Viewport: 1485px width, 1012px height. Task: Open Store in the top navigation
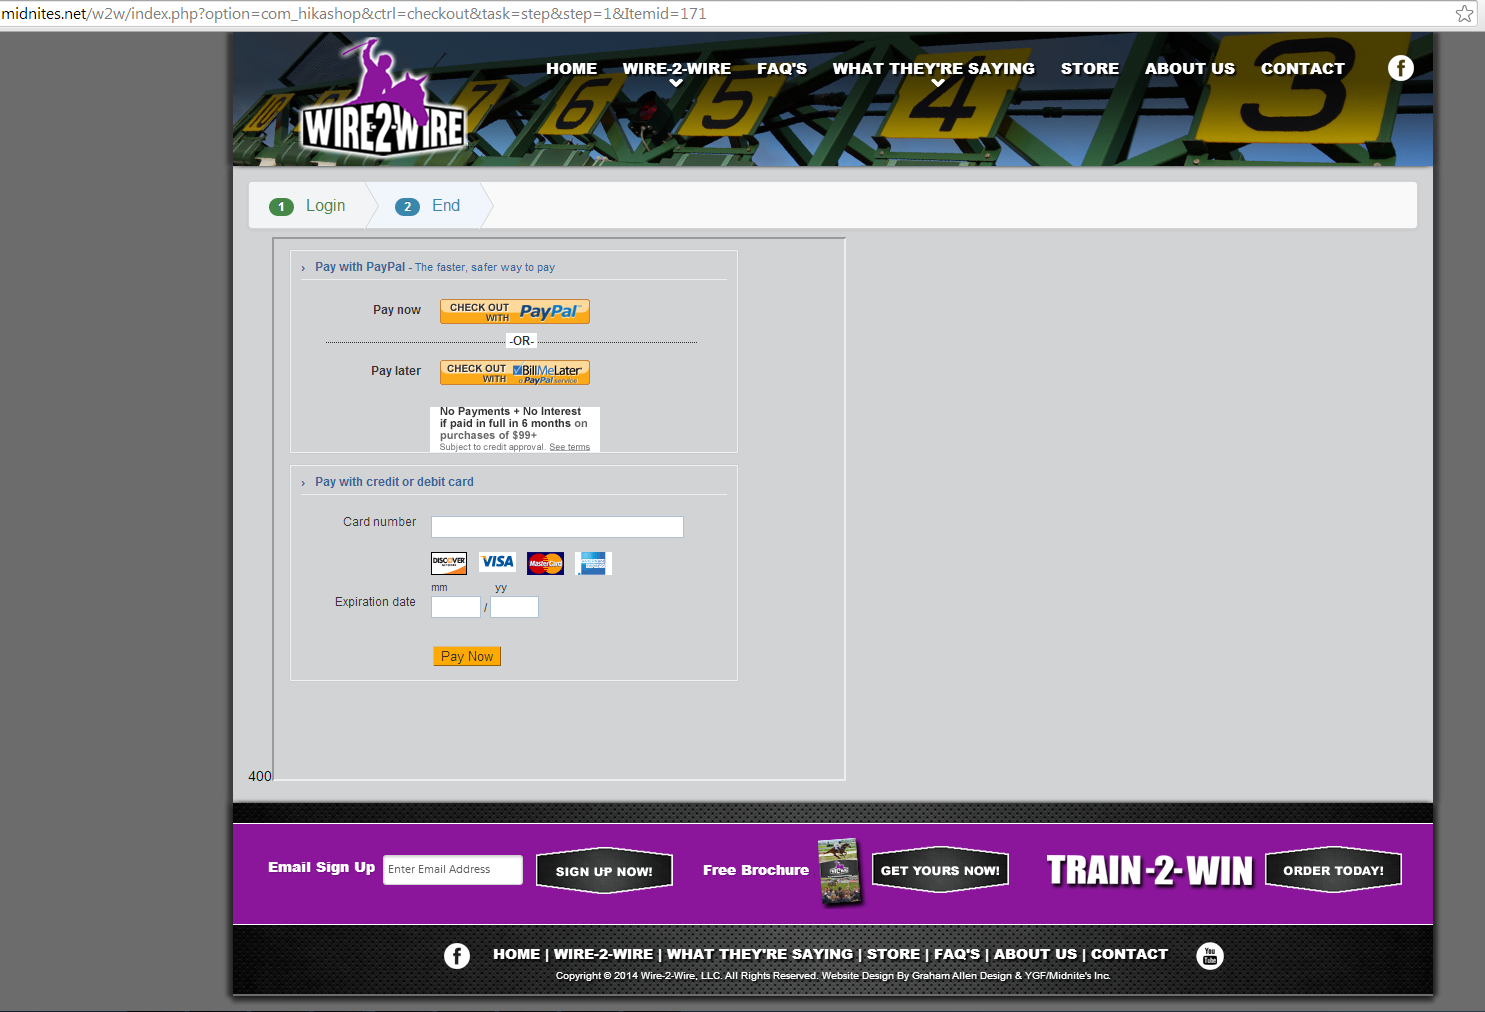(x=1090, y=69)
